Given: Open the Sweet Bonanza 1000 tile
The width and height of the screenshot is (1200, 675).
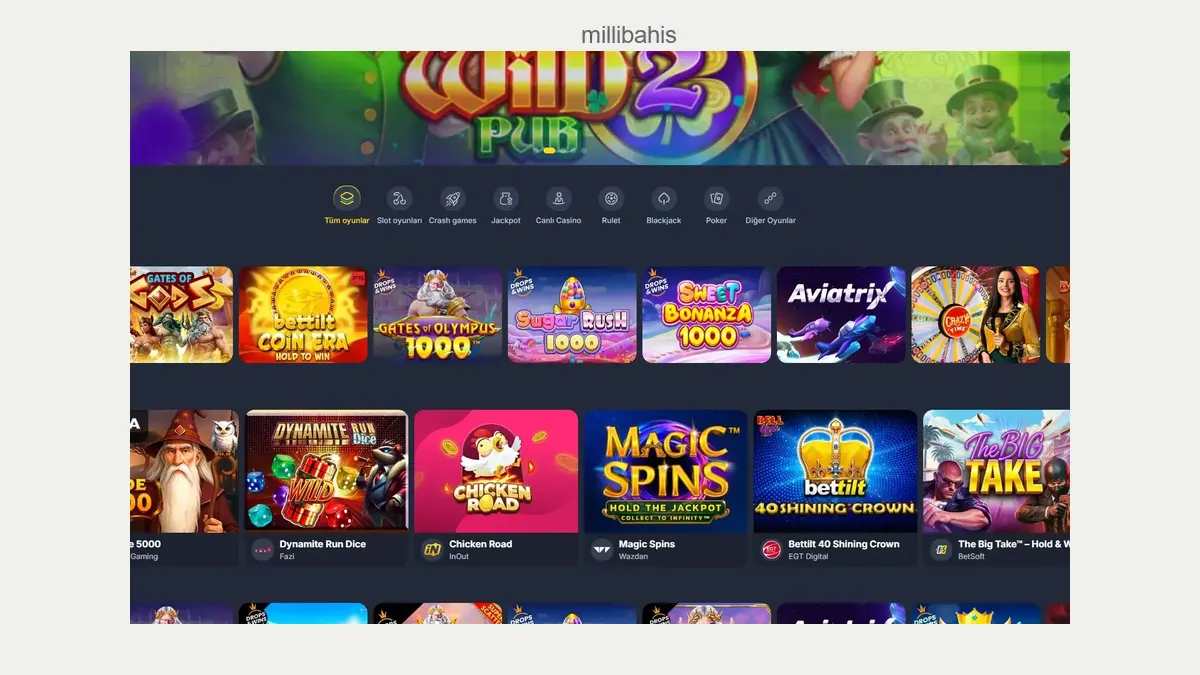Looking at the screenshot, I should [x=707, y=314].
